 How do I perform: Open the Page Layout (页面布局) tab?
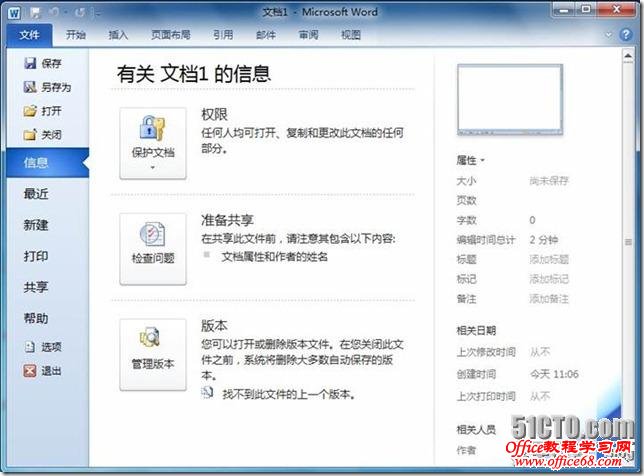click(x=171, y=35)
